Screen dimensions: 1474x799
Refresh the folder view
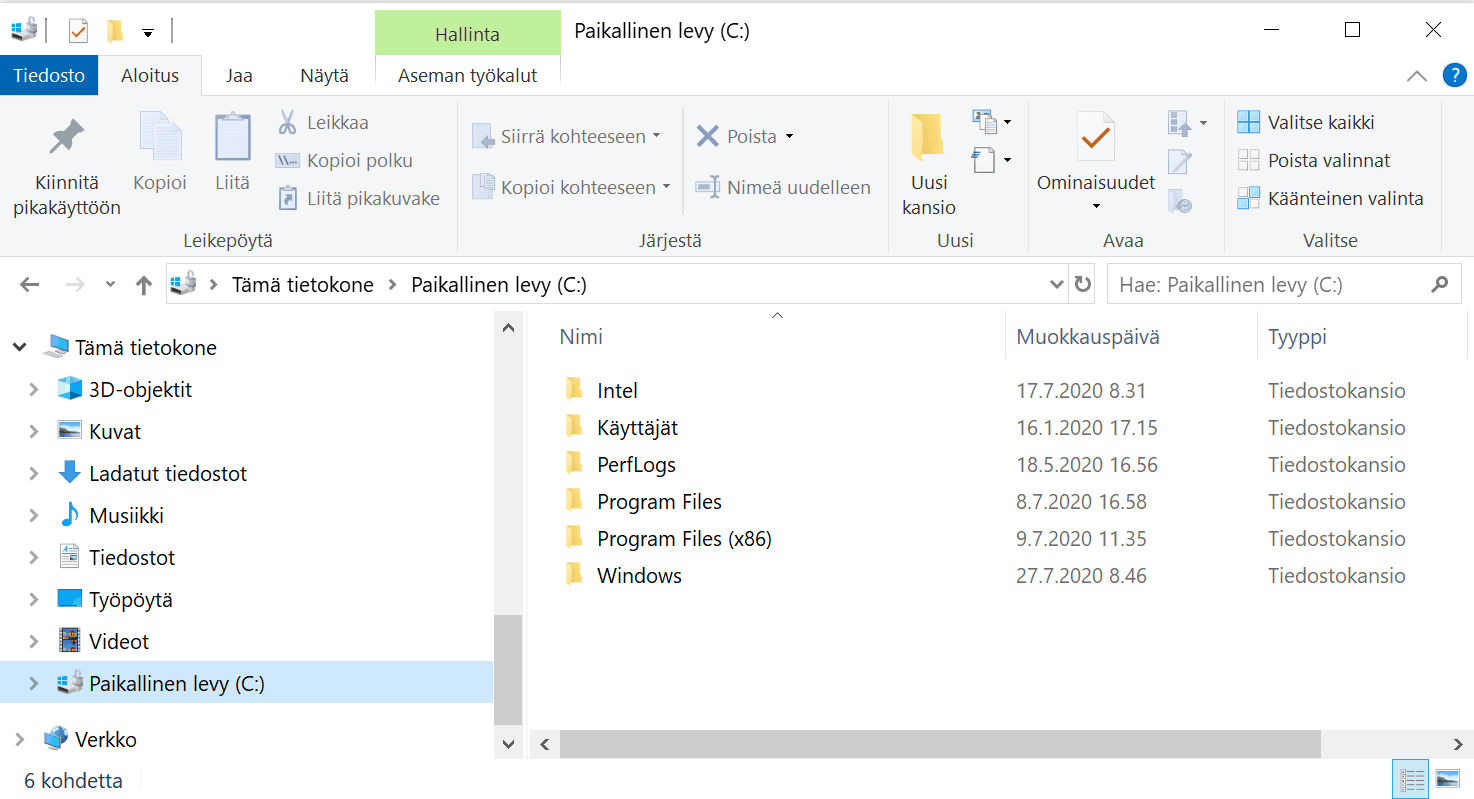point(1082,285)
